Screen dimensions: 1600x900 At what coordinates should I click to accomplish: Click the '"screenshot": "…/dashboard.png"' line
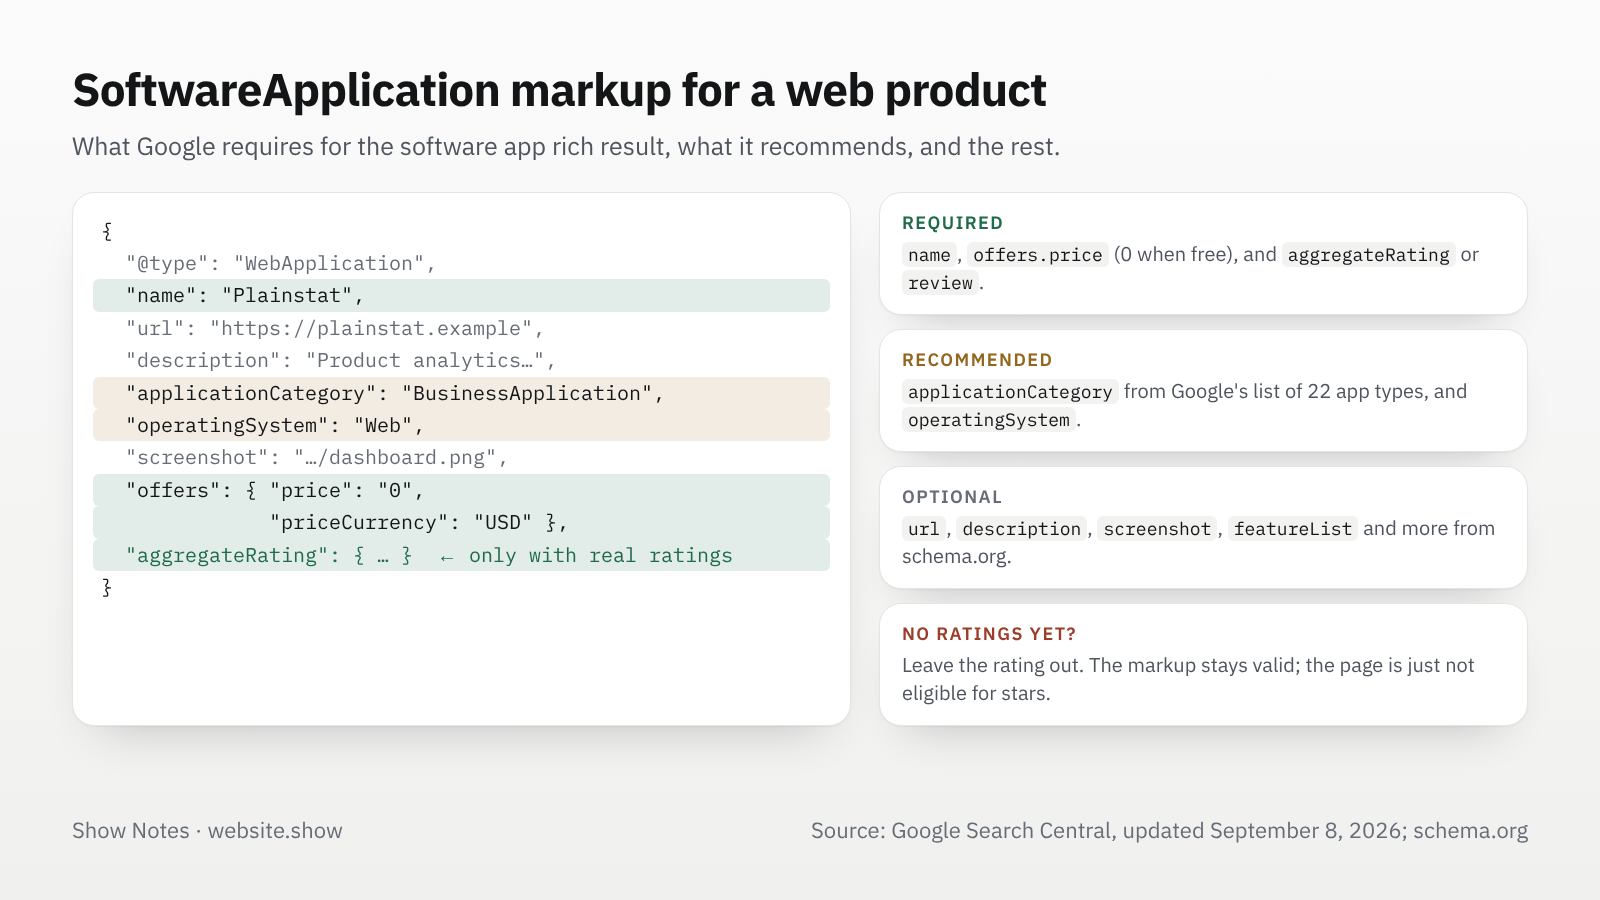(x=317, y=457)
